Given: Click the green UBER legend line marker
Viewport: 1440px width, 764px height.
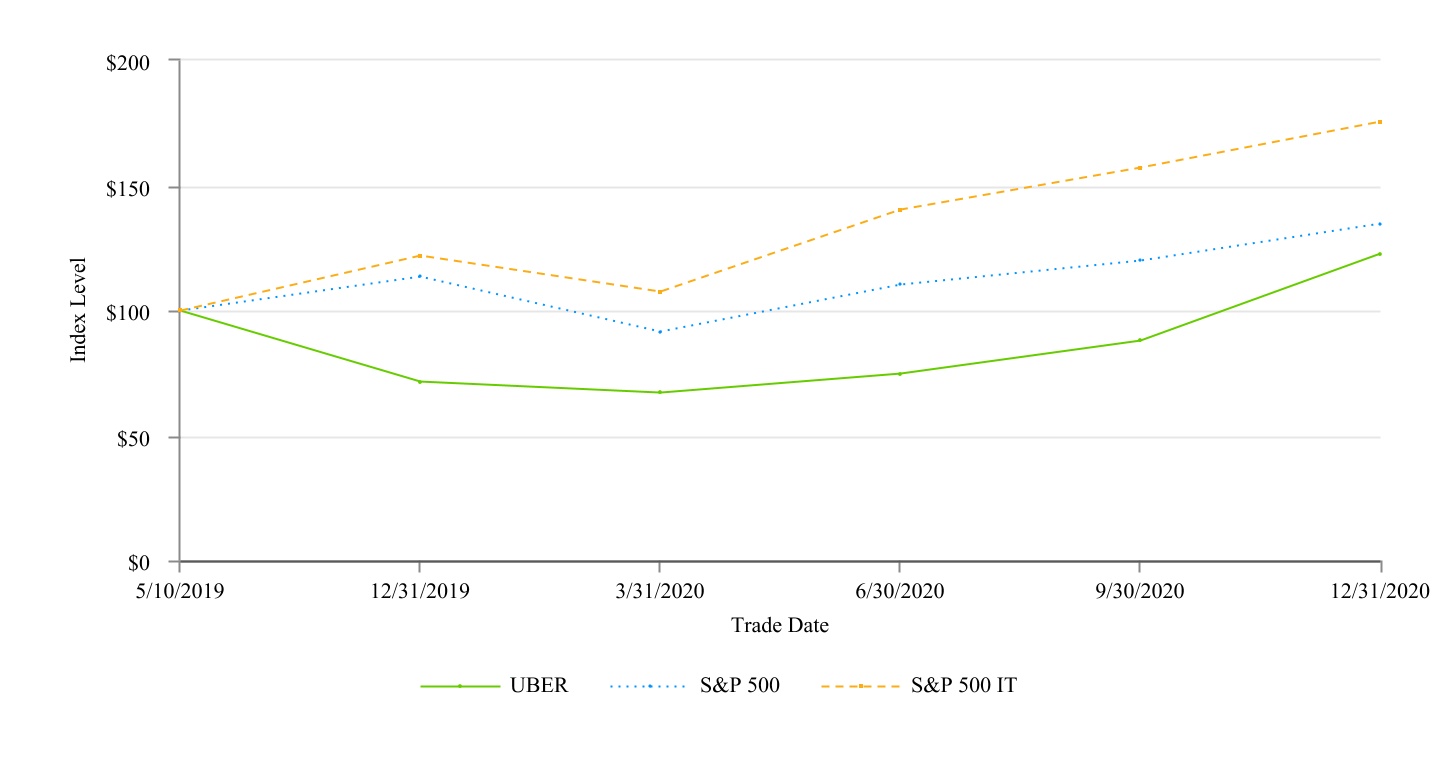Looking at the screenshot, I should pos(460,686).
